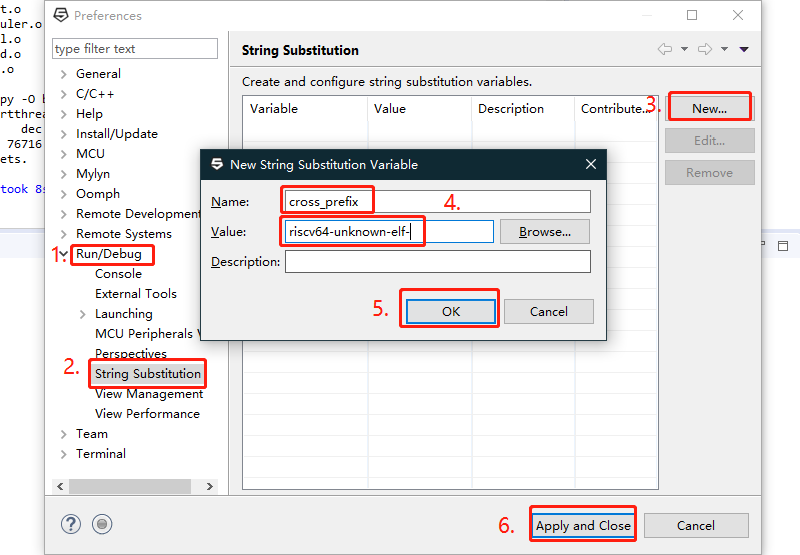The width and height of the screenshot is (800, 555).
Task: Click the forward arrow in preferences header
Action: click(x=705, y=50)
